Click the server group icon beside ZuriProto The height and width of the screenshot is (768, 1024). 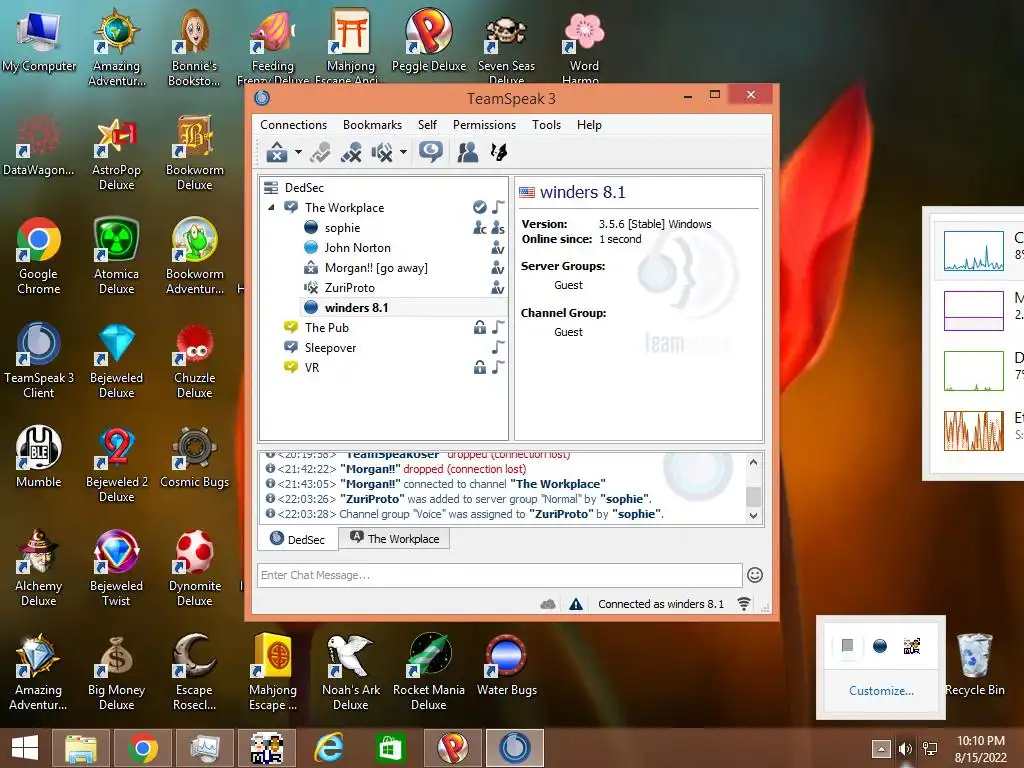click(x=498, y=287)
